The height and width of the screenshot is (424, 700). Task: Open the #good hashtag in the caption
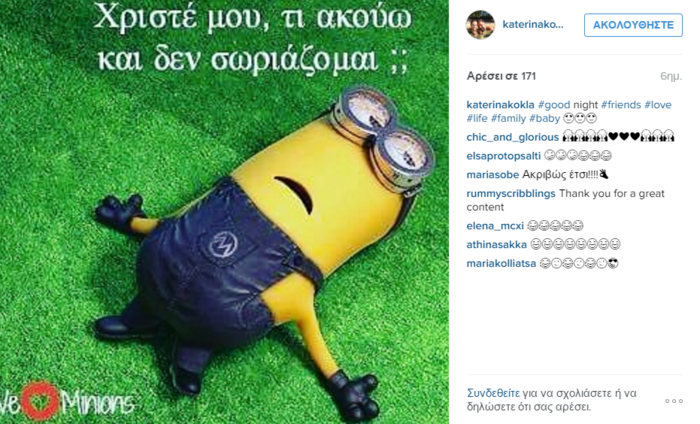pyautogui.click(x=554, y=105)
